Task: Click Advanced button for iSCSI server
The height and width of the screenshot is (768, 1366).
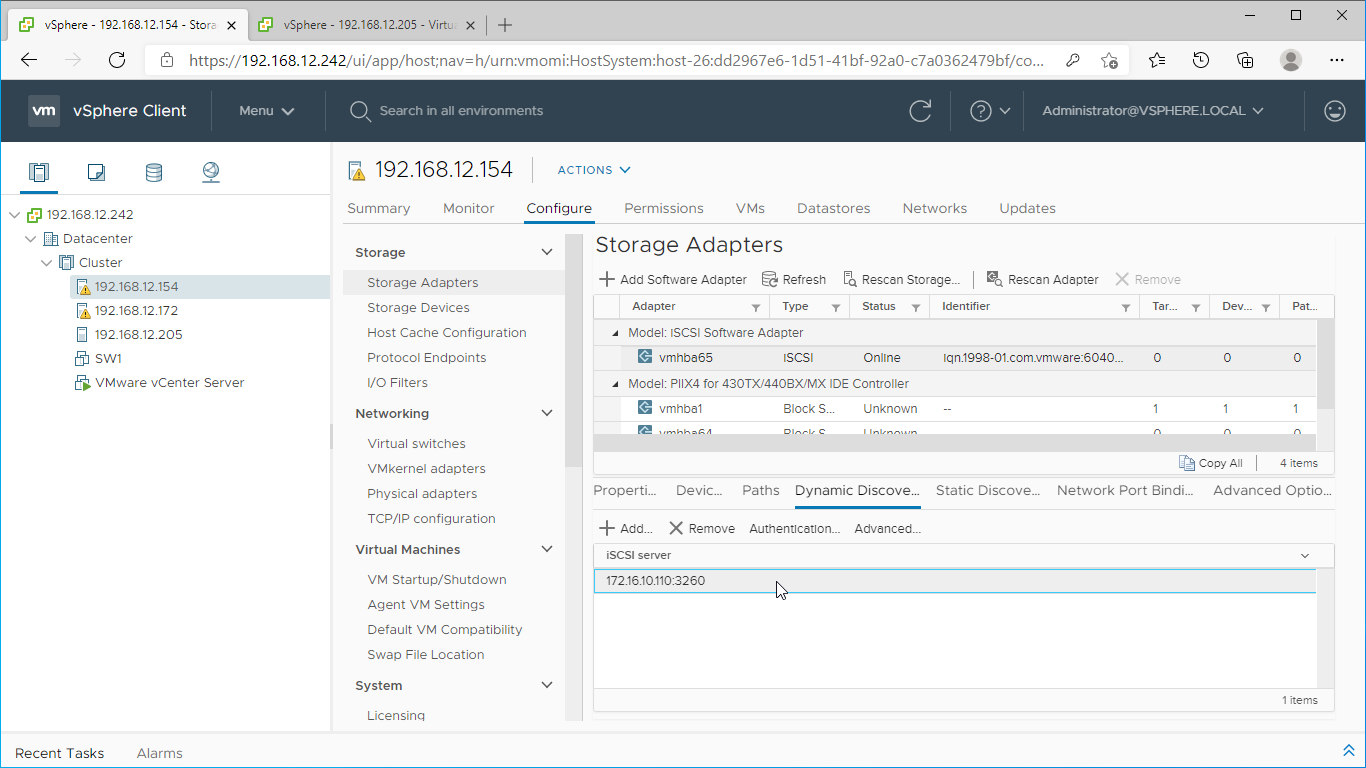Action: click(x=888, y=529)
